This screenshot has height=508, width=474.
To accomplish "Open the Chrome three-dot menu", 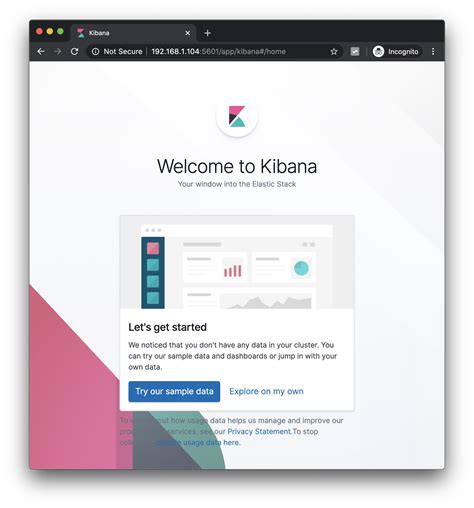I will coord(433,51).
